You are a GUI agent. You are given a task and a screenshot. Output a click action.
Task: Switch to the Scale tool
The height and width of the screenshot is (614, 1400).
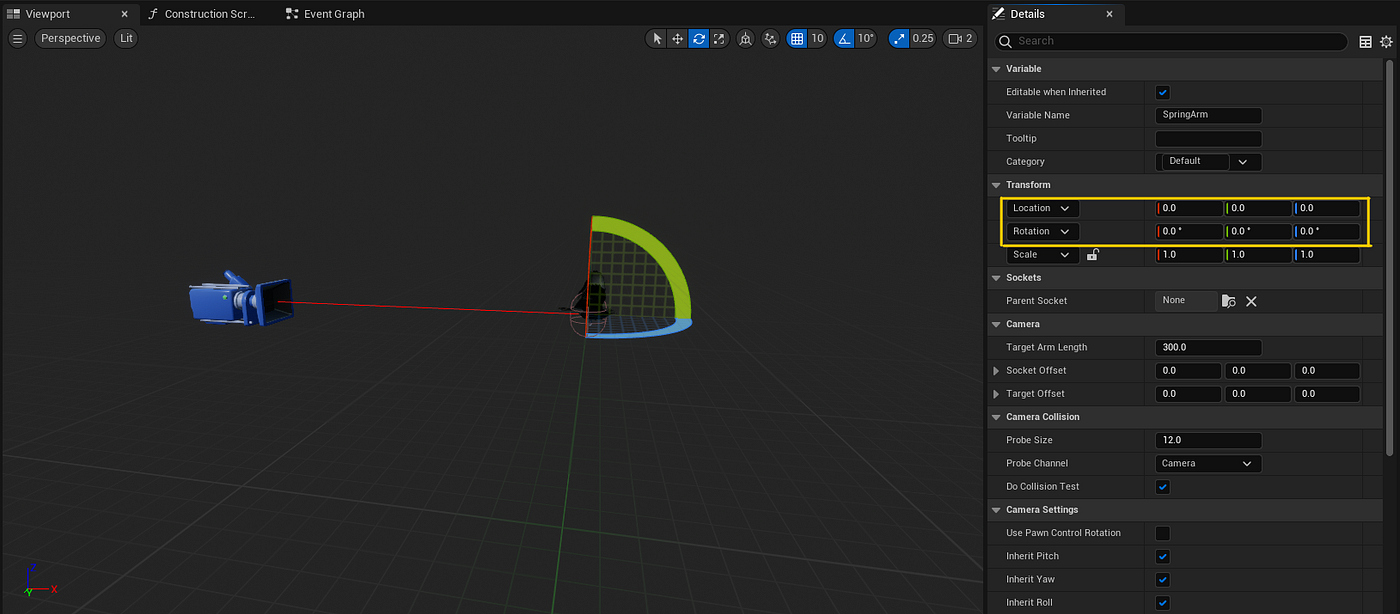719,38
